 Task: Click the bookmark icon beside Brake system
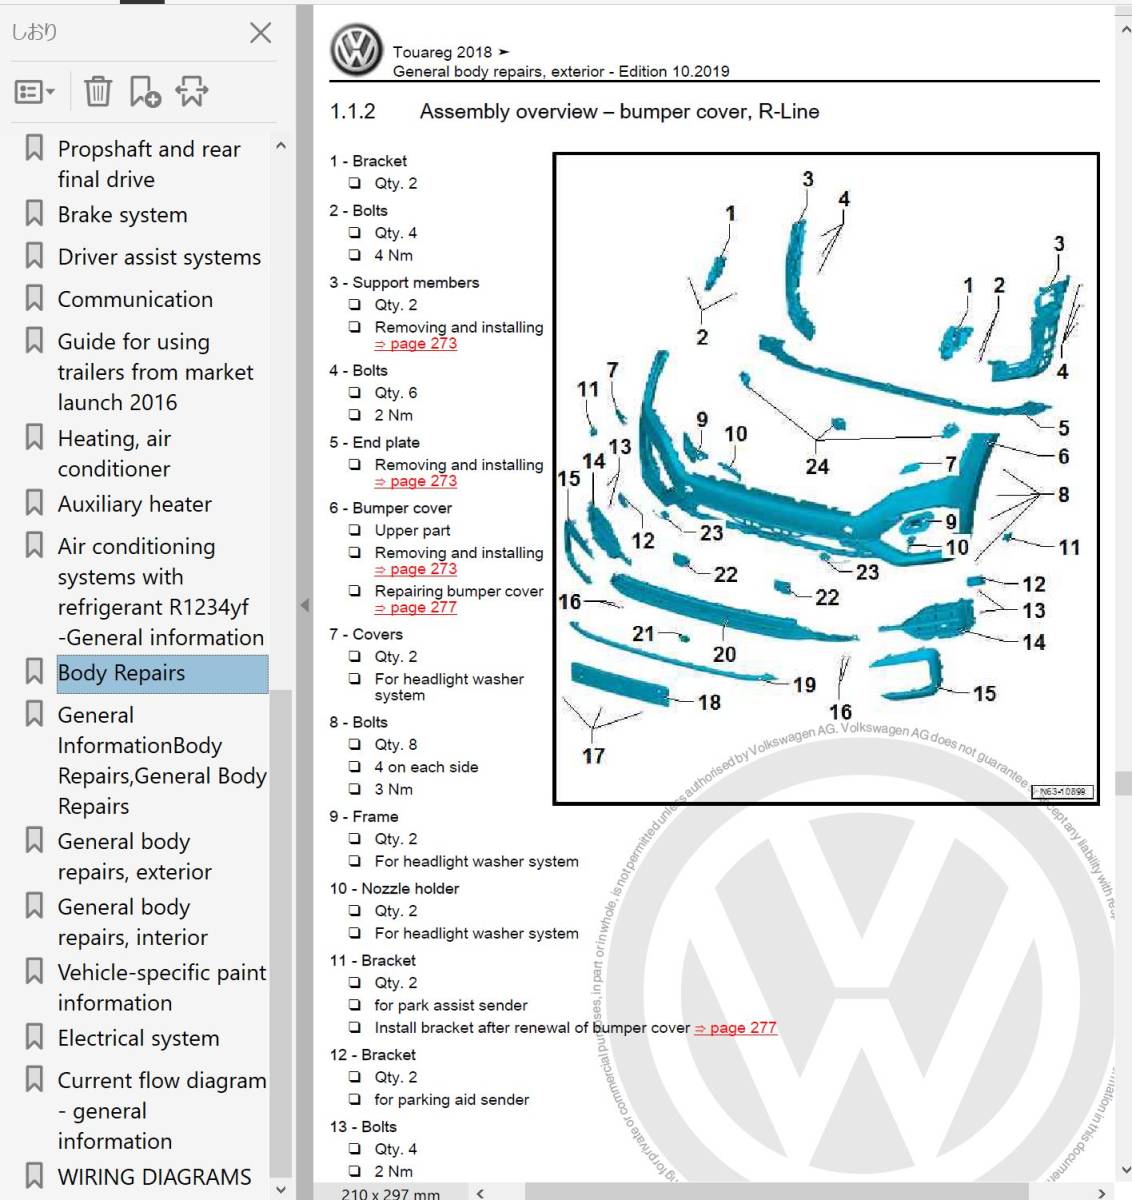[x=34, y=214]
